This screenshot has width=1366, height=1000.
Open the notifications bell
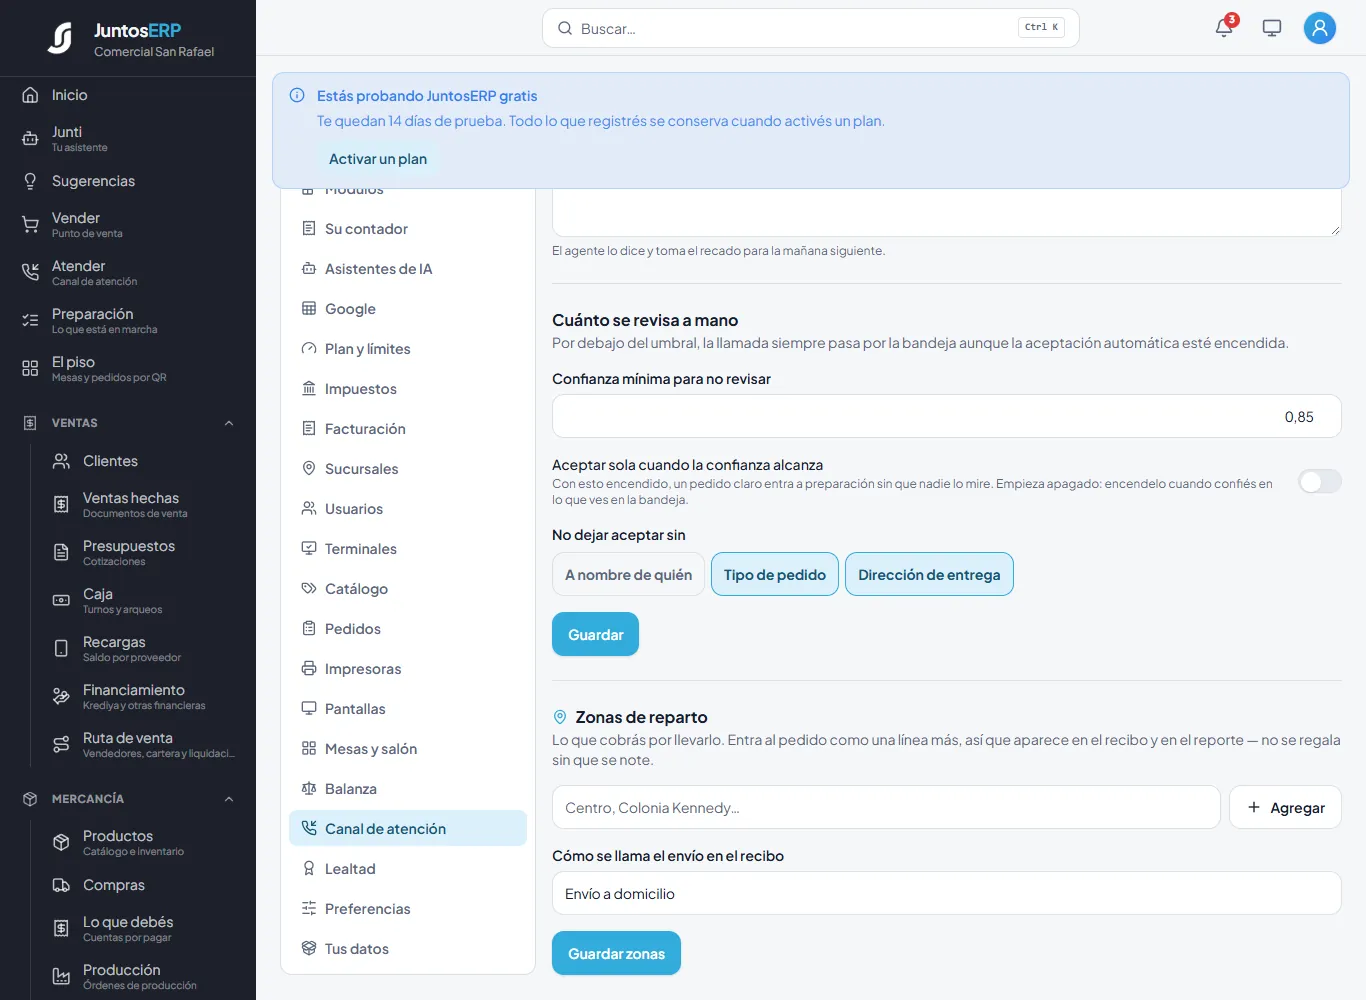click(x=1224, y=28)
